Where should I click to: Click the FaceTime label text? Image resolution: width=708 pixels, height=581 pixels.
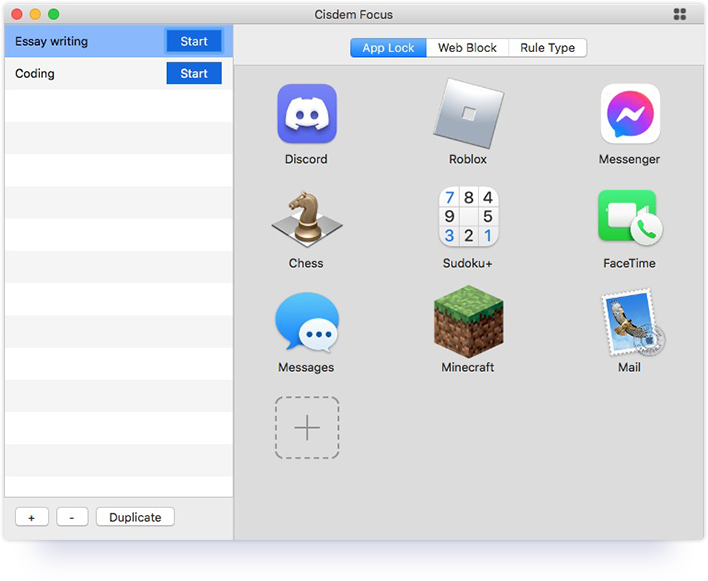(629, 263)
